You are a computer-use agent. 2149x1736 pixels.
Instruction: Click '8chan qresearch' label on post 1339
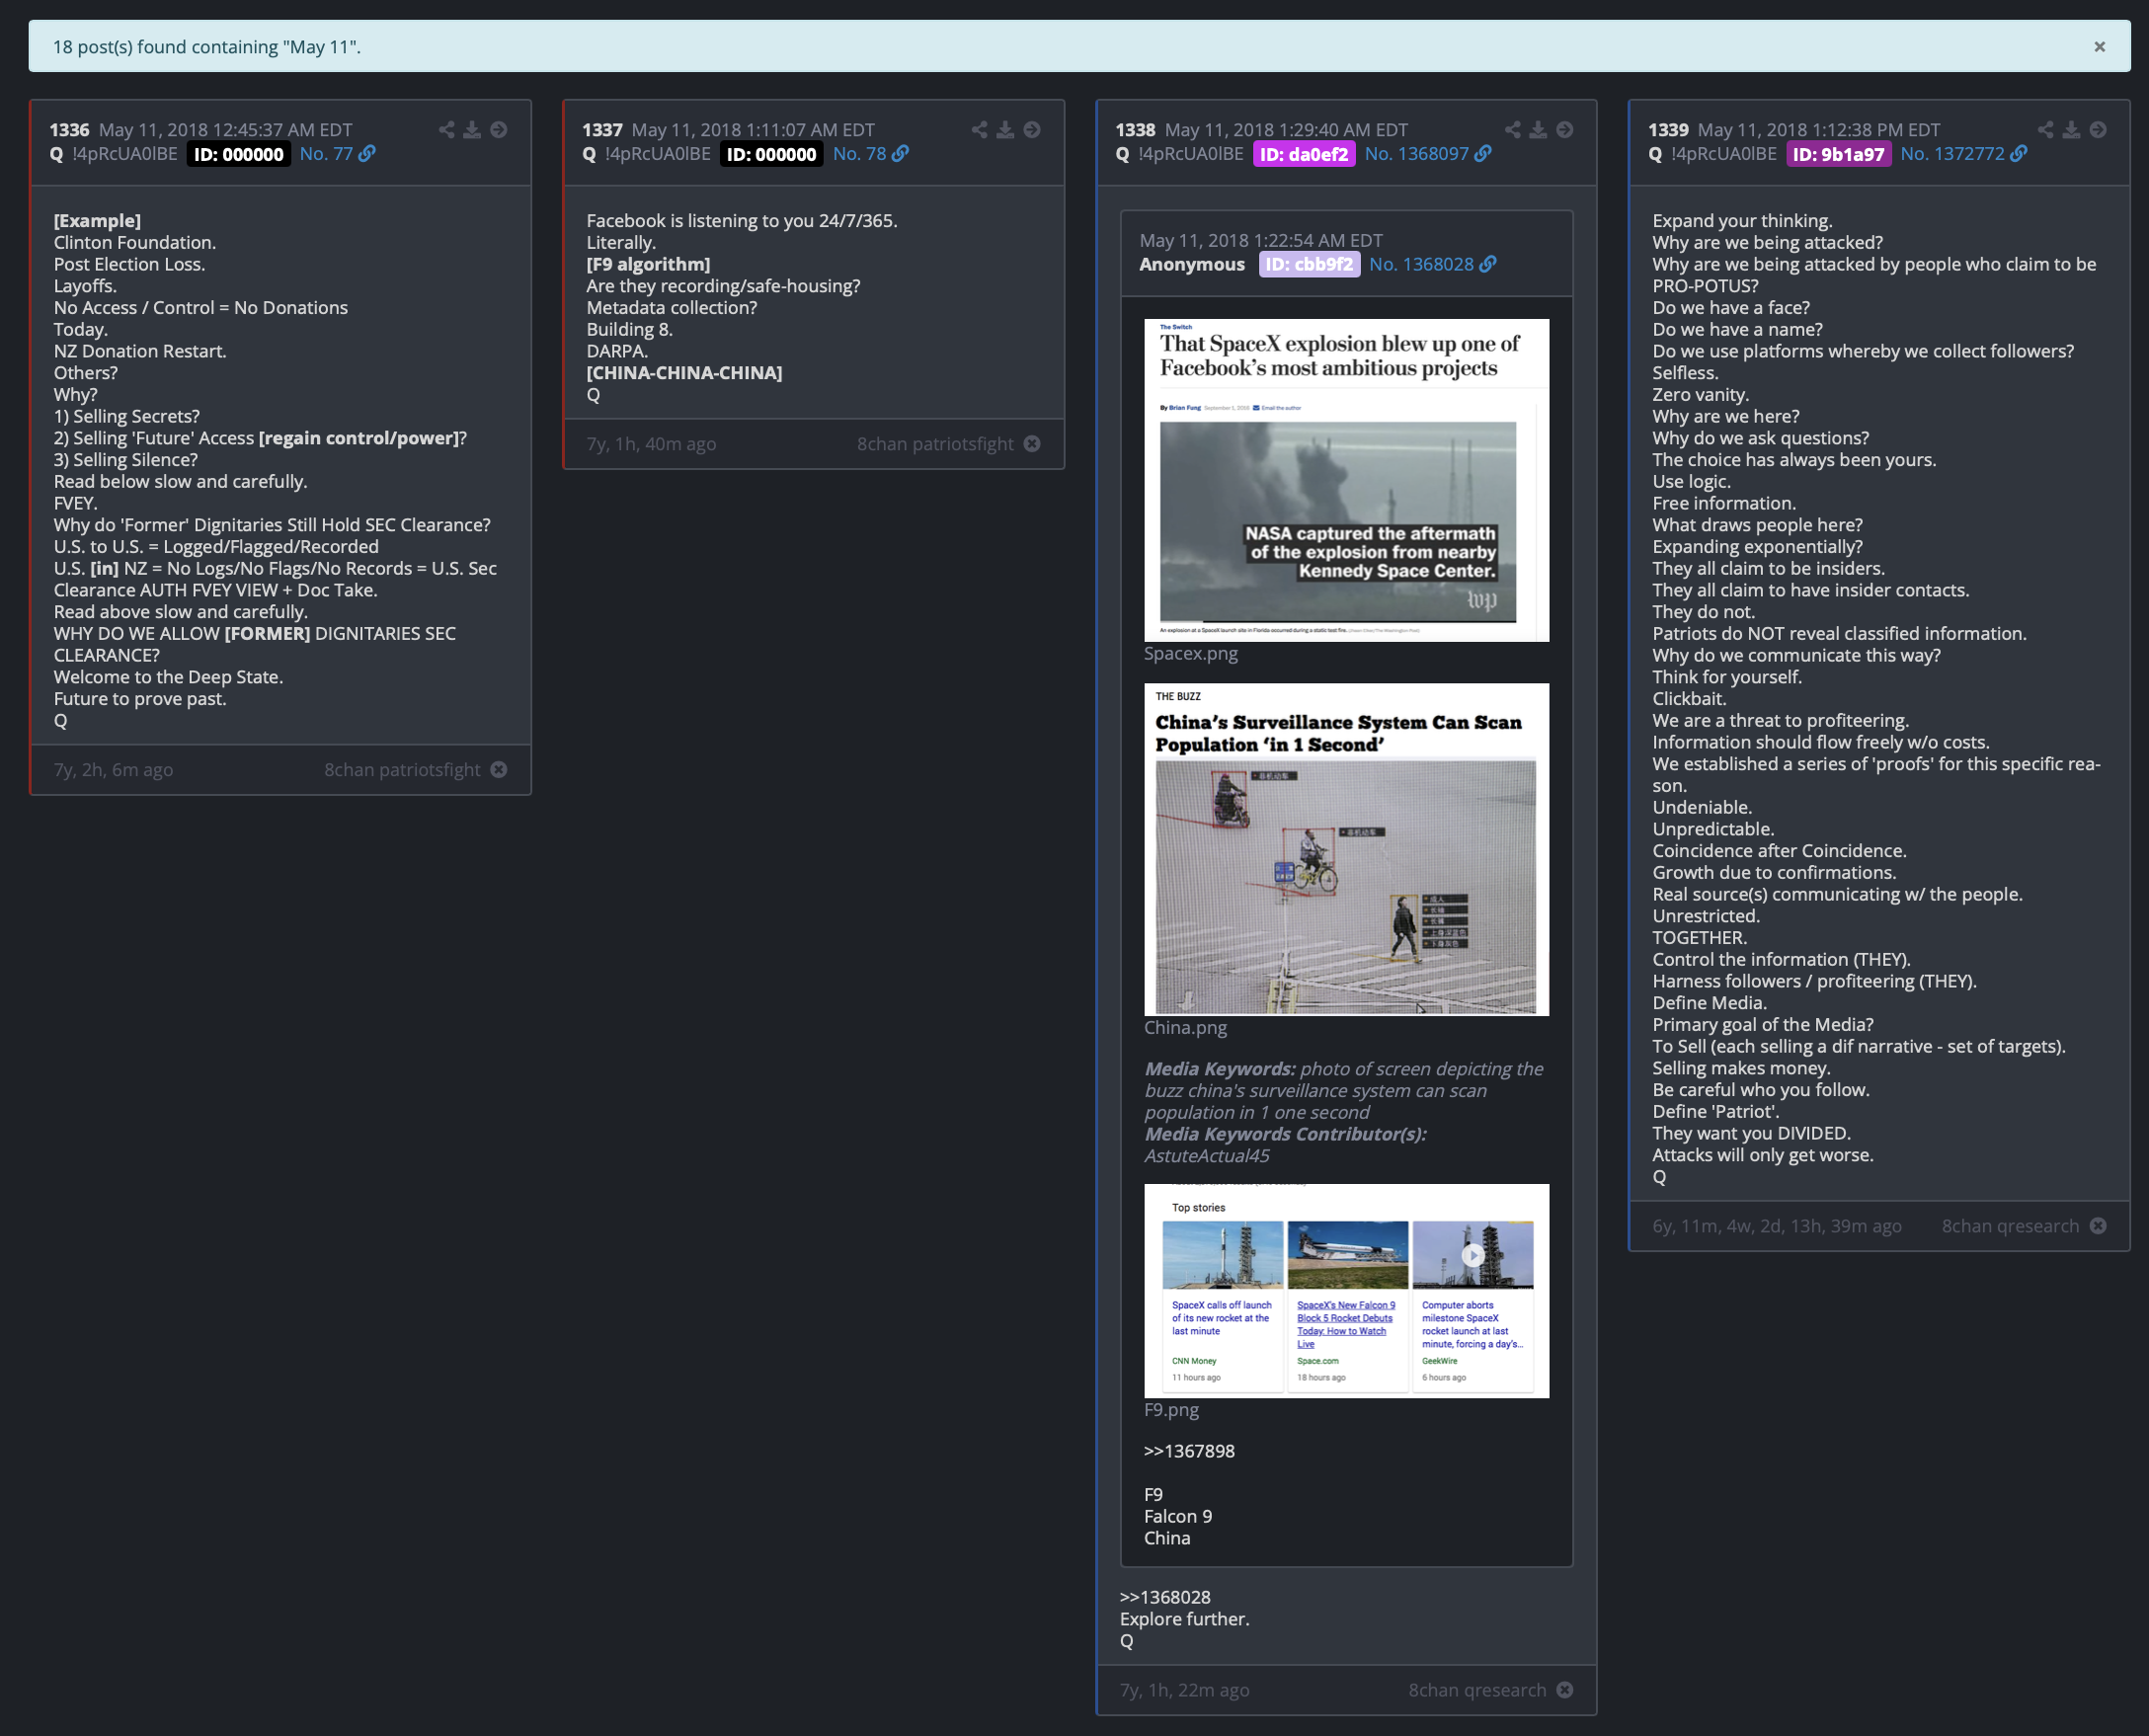click(x=2010, y=1226)
